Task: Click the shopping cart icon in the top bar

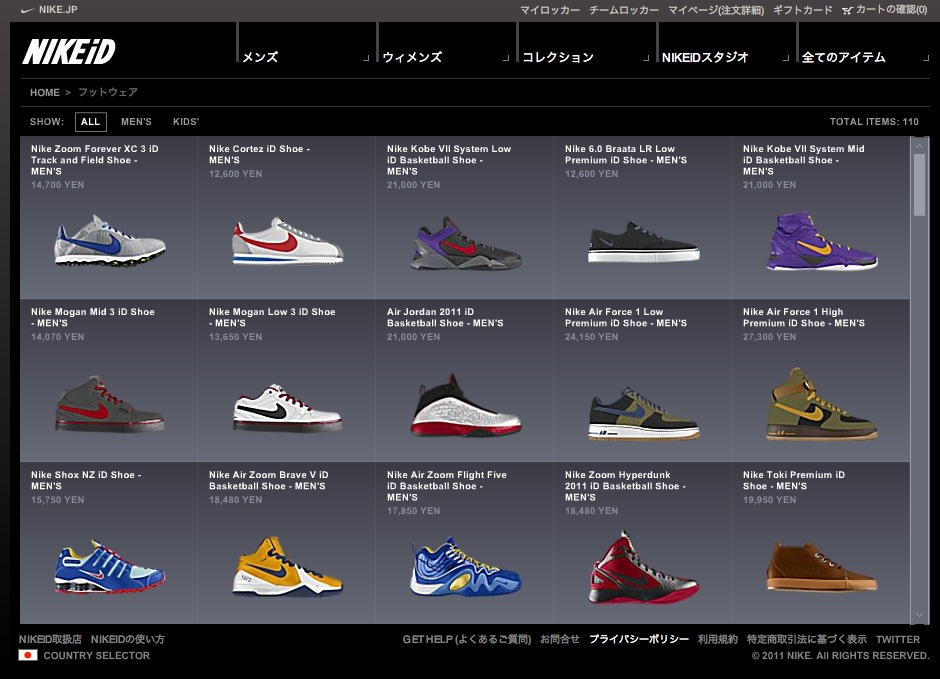Action: tap(846, 10)
